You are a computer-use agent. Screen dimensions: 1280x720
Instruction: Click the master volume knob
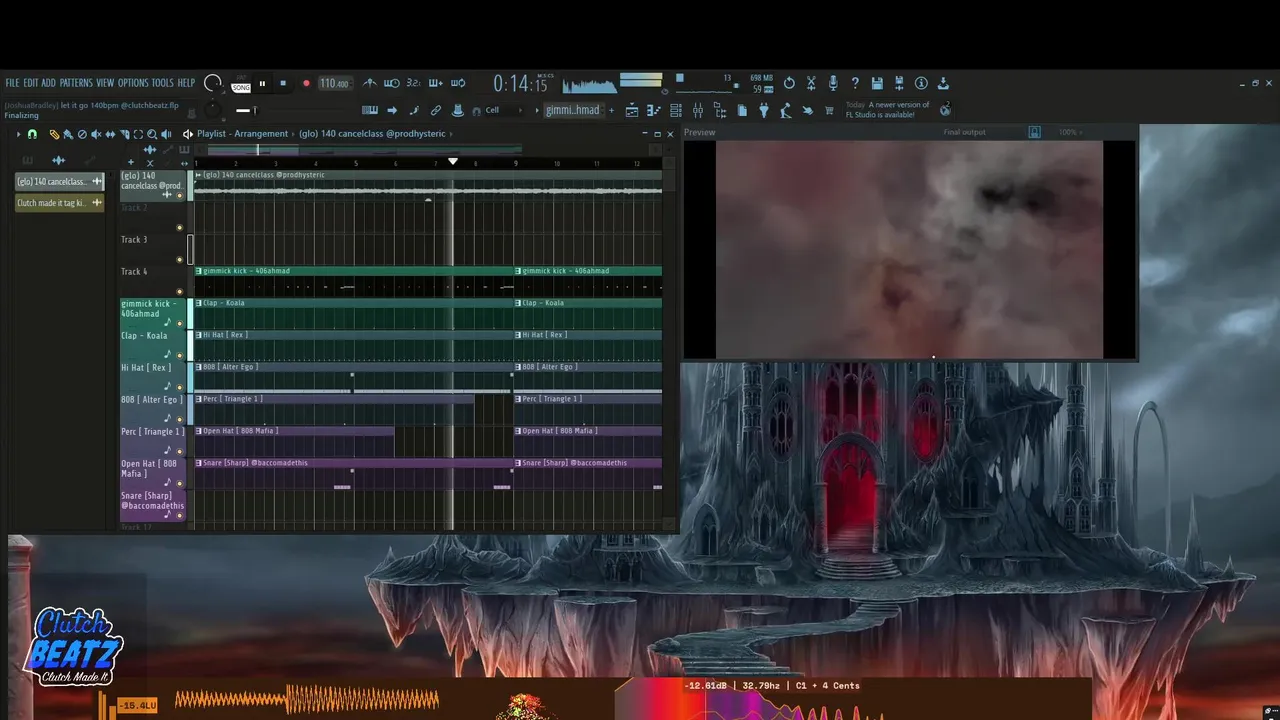click(212, 82)
